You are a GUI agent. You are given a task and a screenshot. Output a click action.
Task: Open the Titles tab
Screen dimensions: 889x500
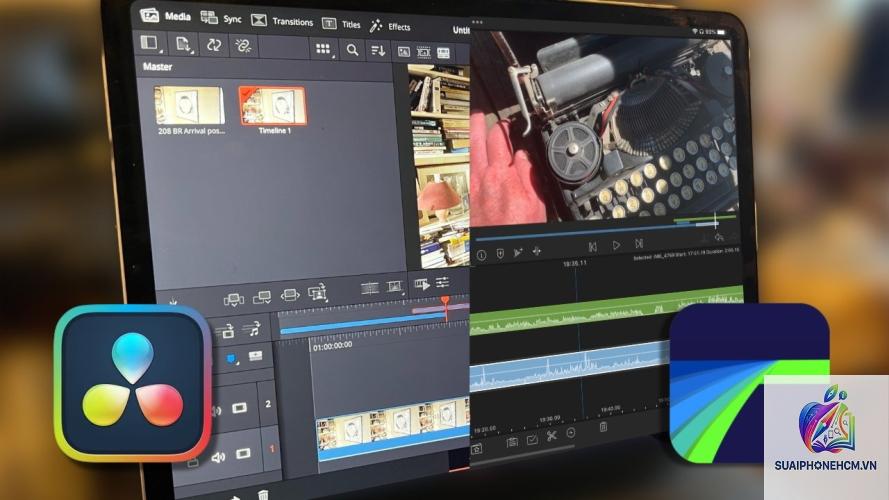pos(341,24)
